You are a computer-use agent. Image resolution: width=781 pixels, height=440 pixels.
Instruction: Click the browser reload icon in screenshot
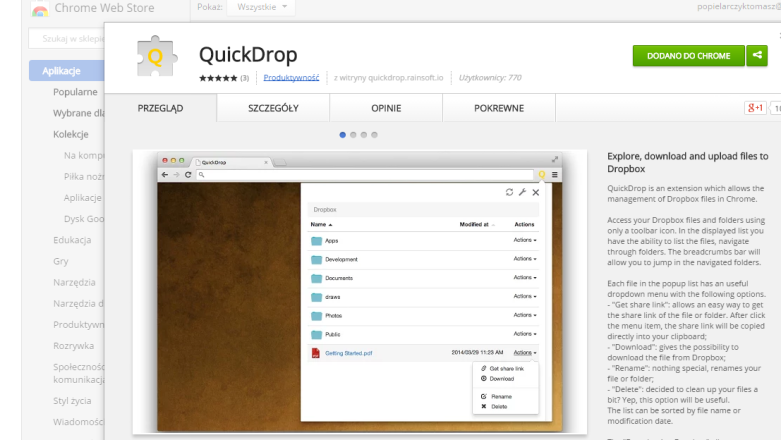click(188, 174)
